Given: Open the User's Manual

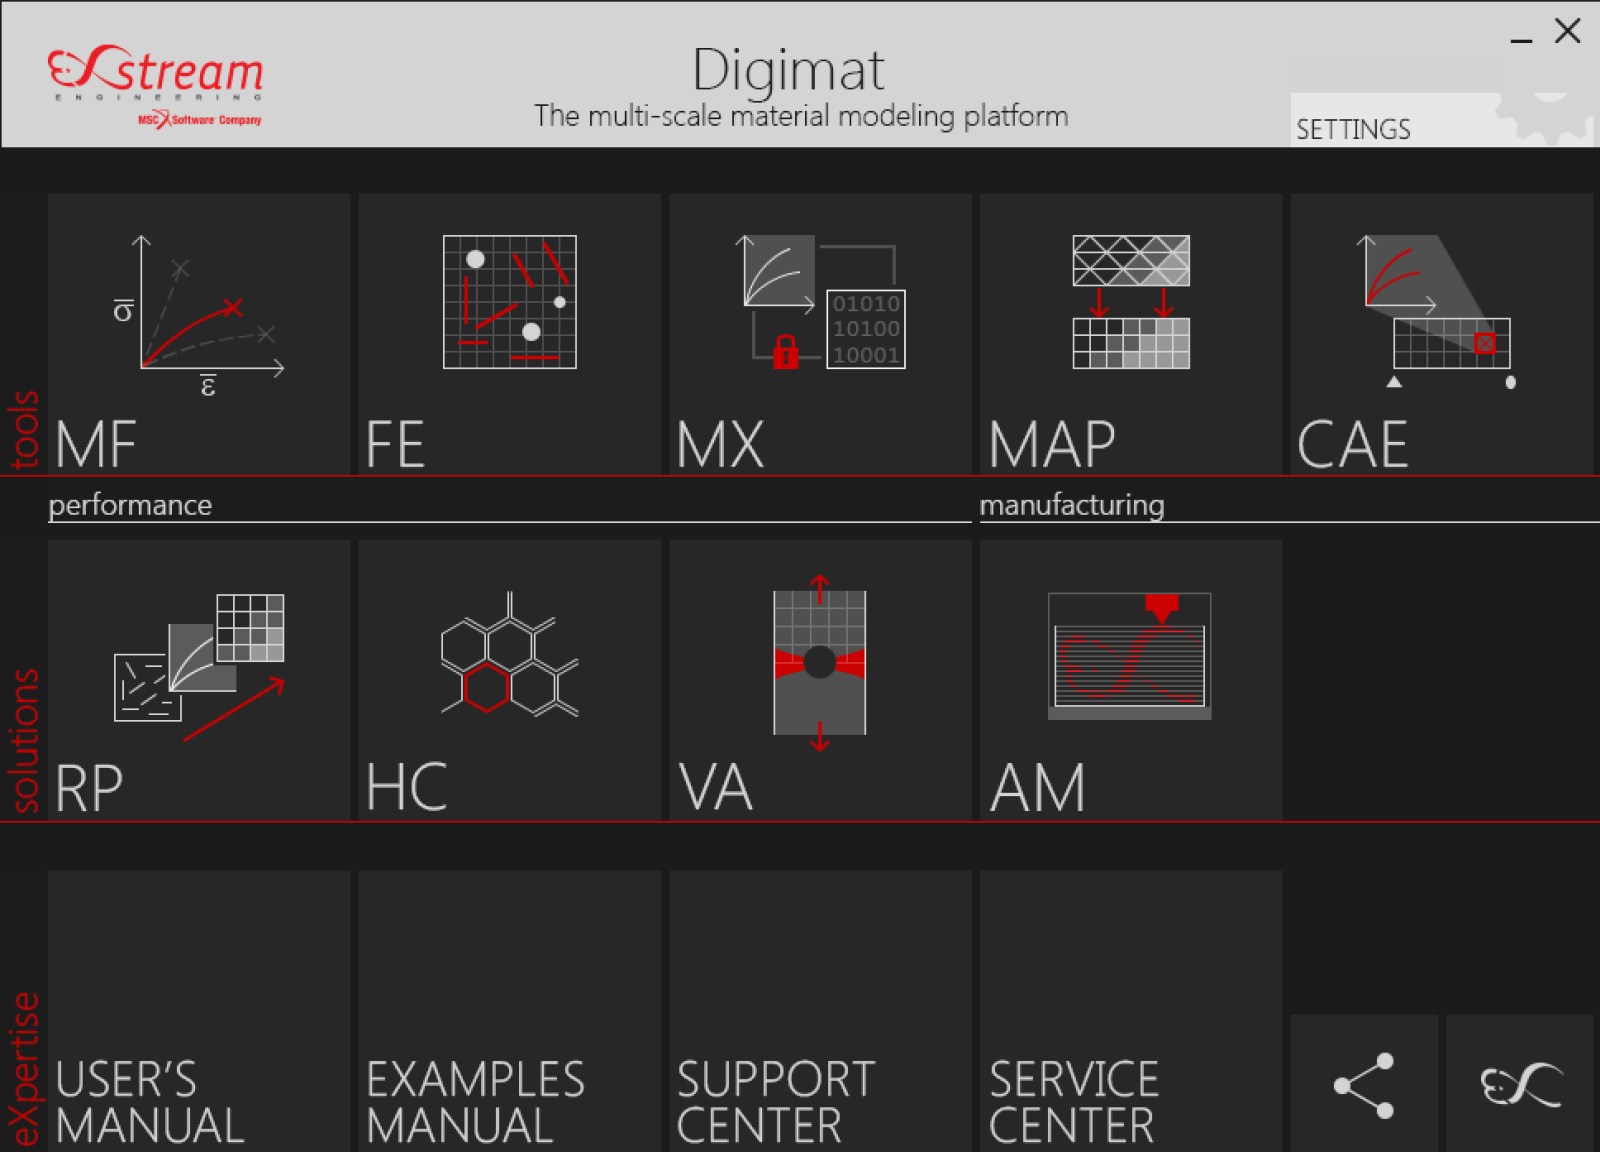Looking at the screenshot, I should 199,1011.
